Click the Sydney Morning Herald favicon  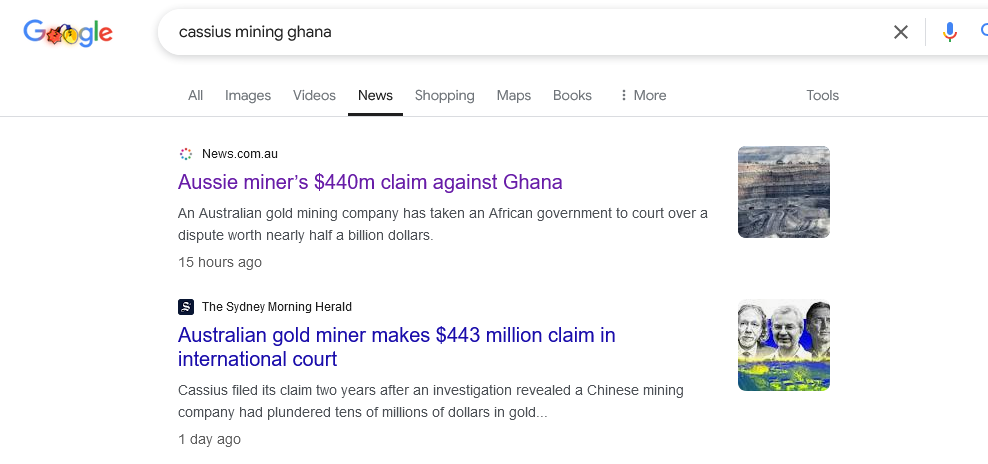click(186, 307)
